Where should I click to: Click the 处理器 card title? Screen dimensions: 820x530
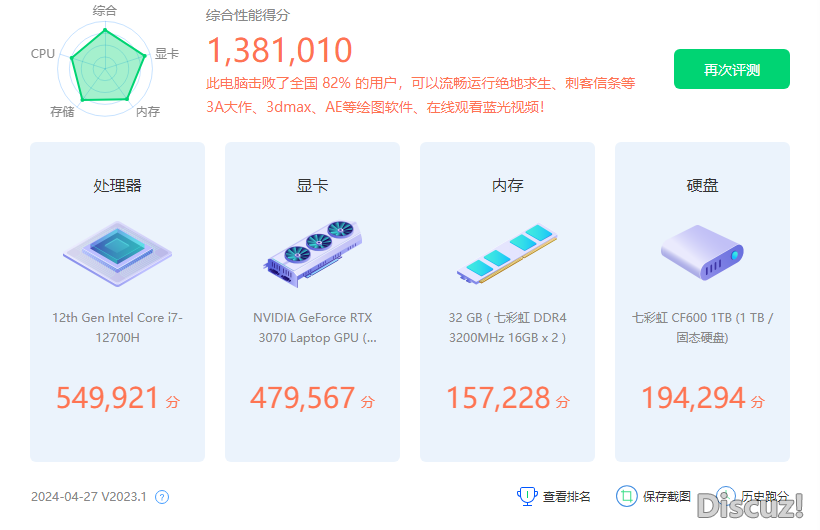[x=117, y=185]
